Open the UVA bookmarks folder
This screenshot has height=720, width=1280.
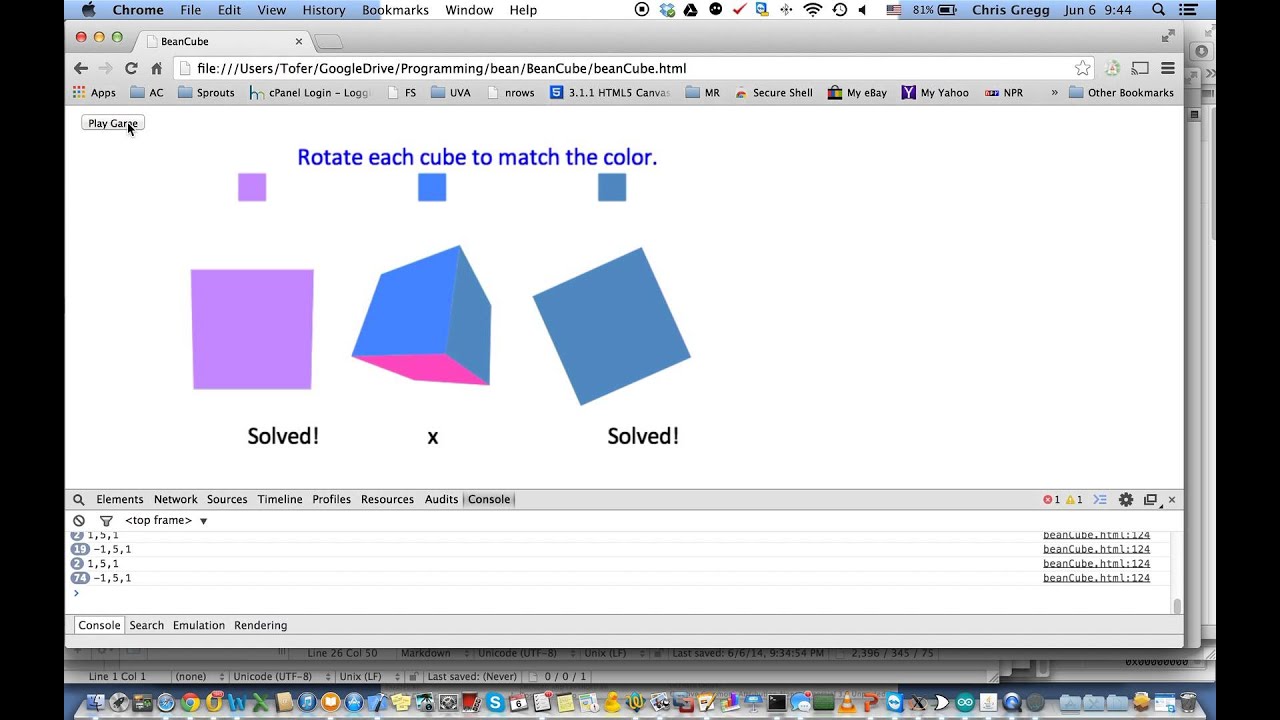point(451,92)
